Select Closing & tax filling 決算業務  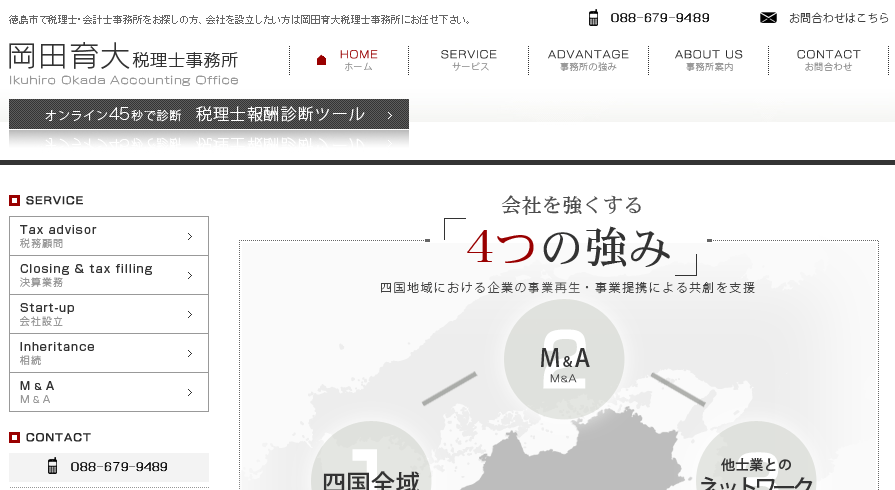click(x=109, y=275)
